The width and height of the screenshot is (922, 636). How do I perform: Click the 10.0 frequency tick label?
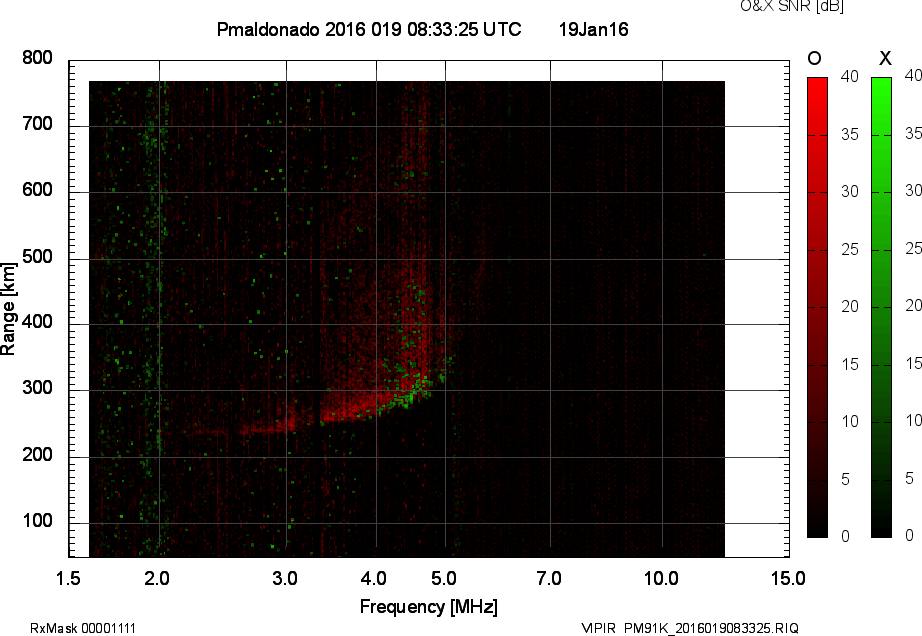tap(662, 579)
